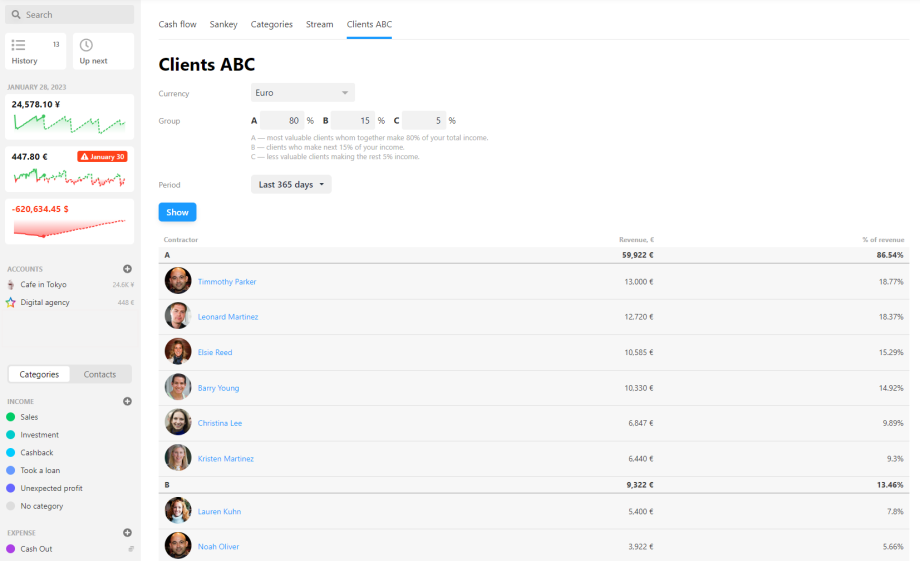Open the Cash flow tab
Screen dimensions: 920x561
coord(177,24)
